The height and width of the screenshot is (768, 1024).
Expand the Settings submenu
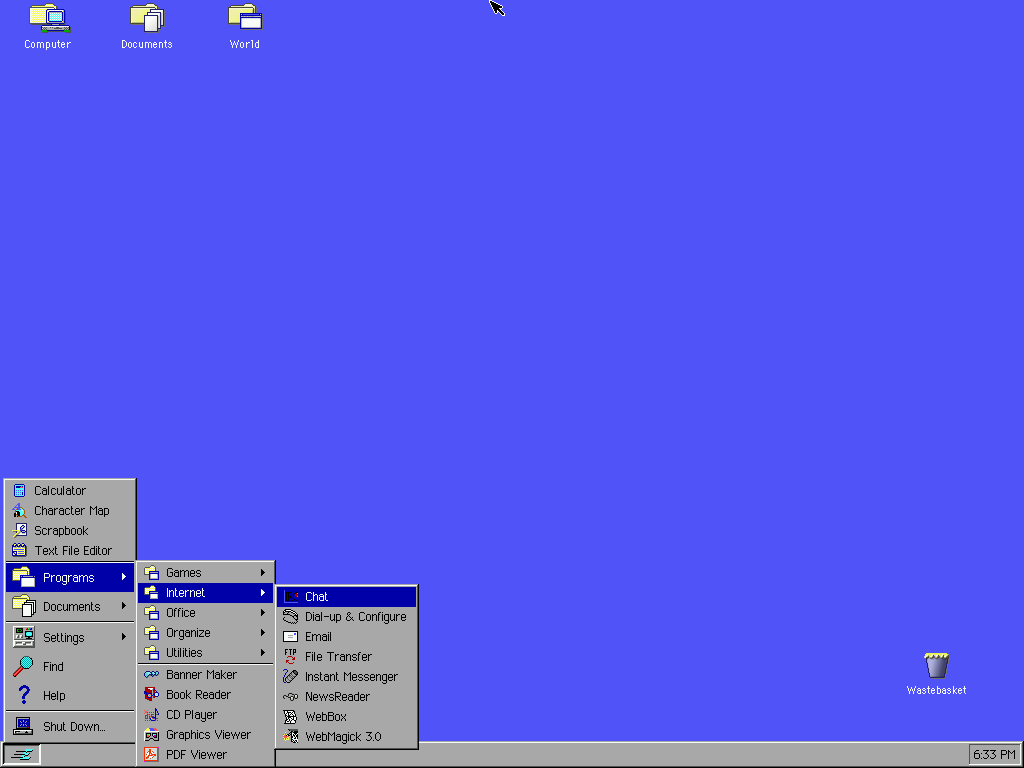tap(63, 637)
